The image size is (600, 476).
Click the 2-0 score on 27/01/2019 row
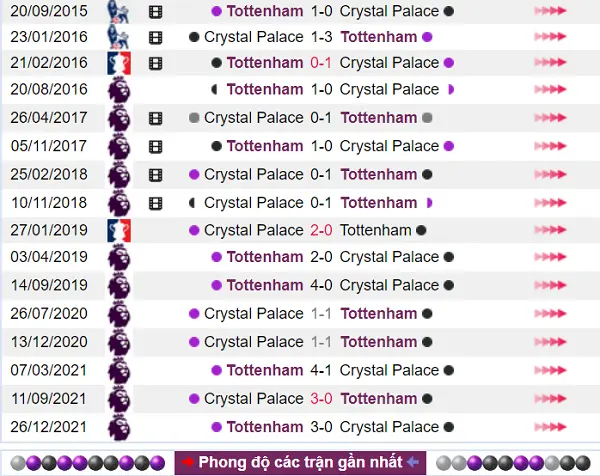[321, 230]
